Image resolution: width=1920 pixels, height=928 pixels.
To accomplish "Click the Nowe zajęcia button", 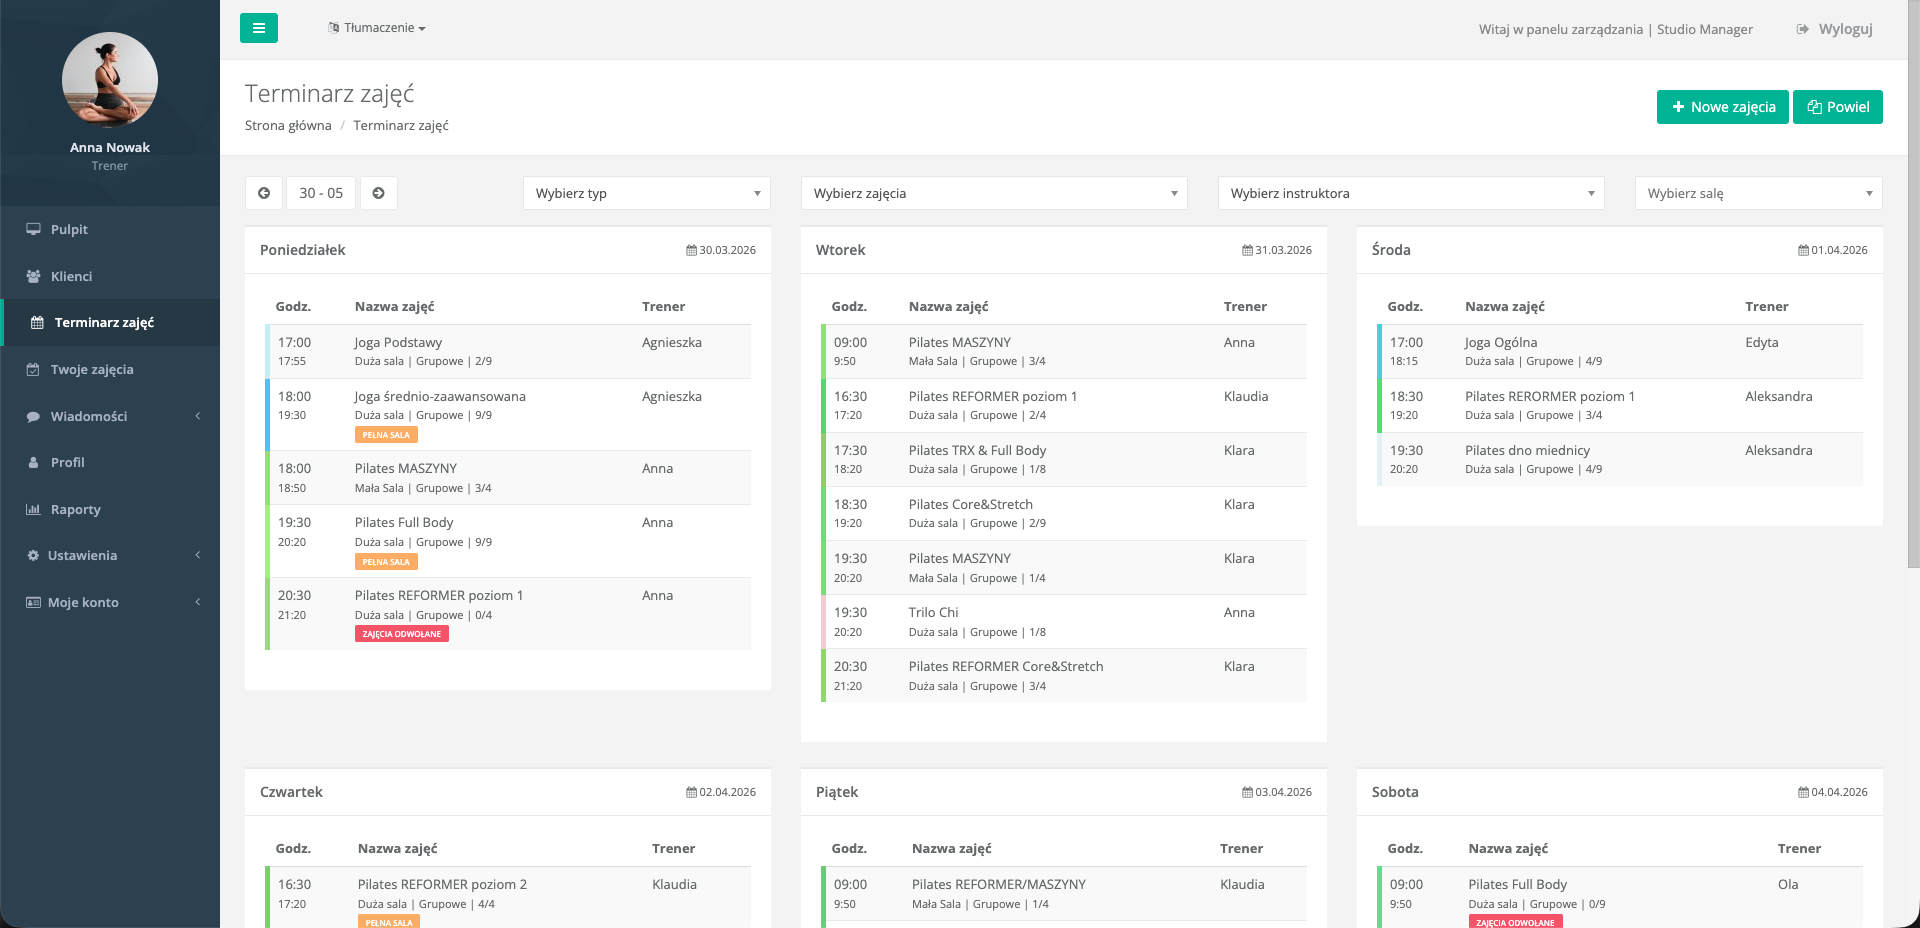I will [x=1722, y=107].
